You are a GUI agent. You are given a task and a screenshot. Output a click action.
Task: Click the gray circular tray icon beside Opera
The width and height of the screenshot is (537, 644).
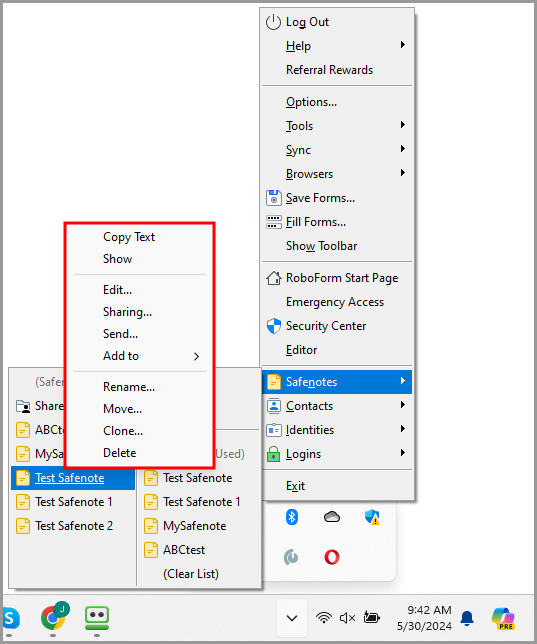coord(291,557)
